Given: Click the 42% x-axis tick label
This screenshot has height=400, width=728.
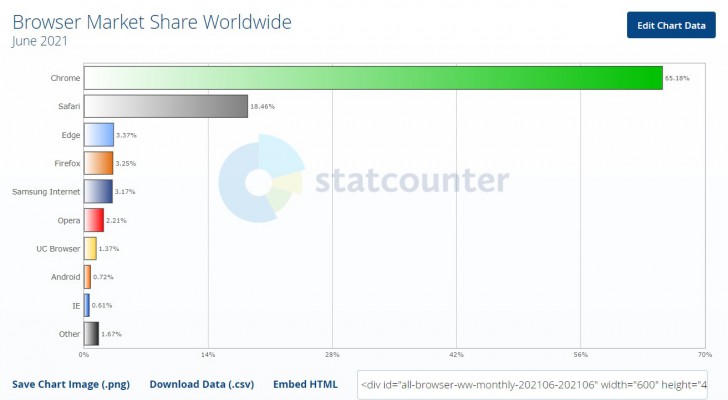Looking at the screenshot, I should (x=456, y=355).
